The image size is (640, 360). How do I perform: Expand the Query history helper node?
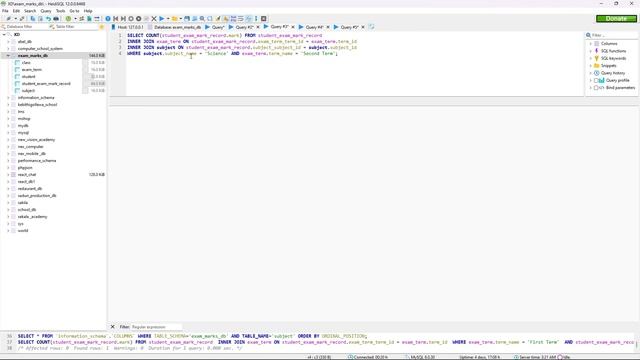tap(591, 73)
